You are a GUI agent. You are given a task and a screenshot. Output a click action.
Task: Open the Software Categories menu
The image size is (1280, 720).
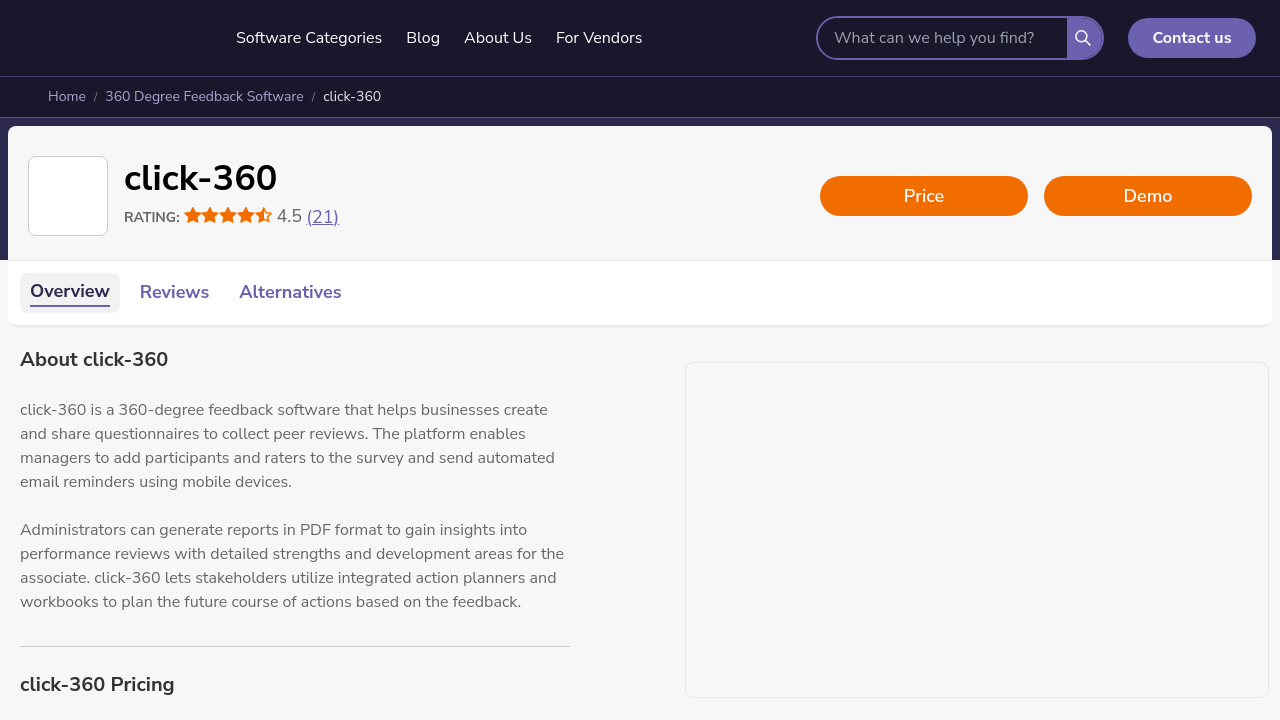coord(309,38)
